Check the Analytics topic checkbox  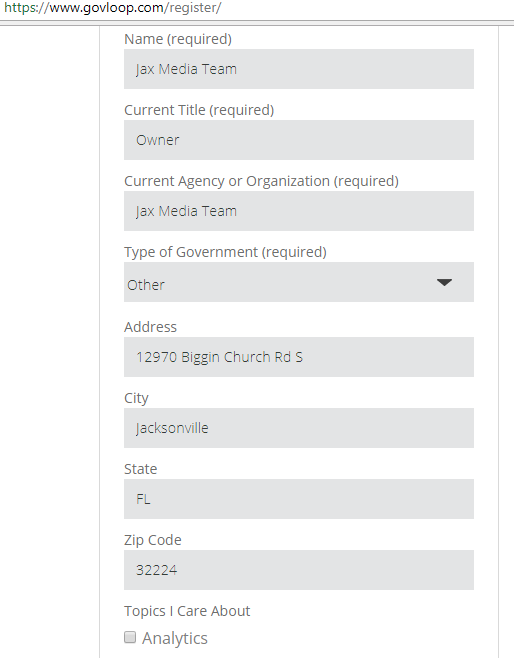[130, 637]
